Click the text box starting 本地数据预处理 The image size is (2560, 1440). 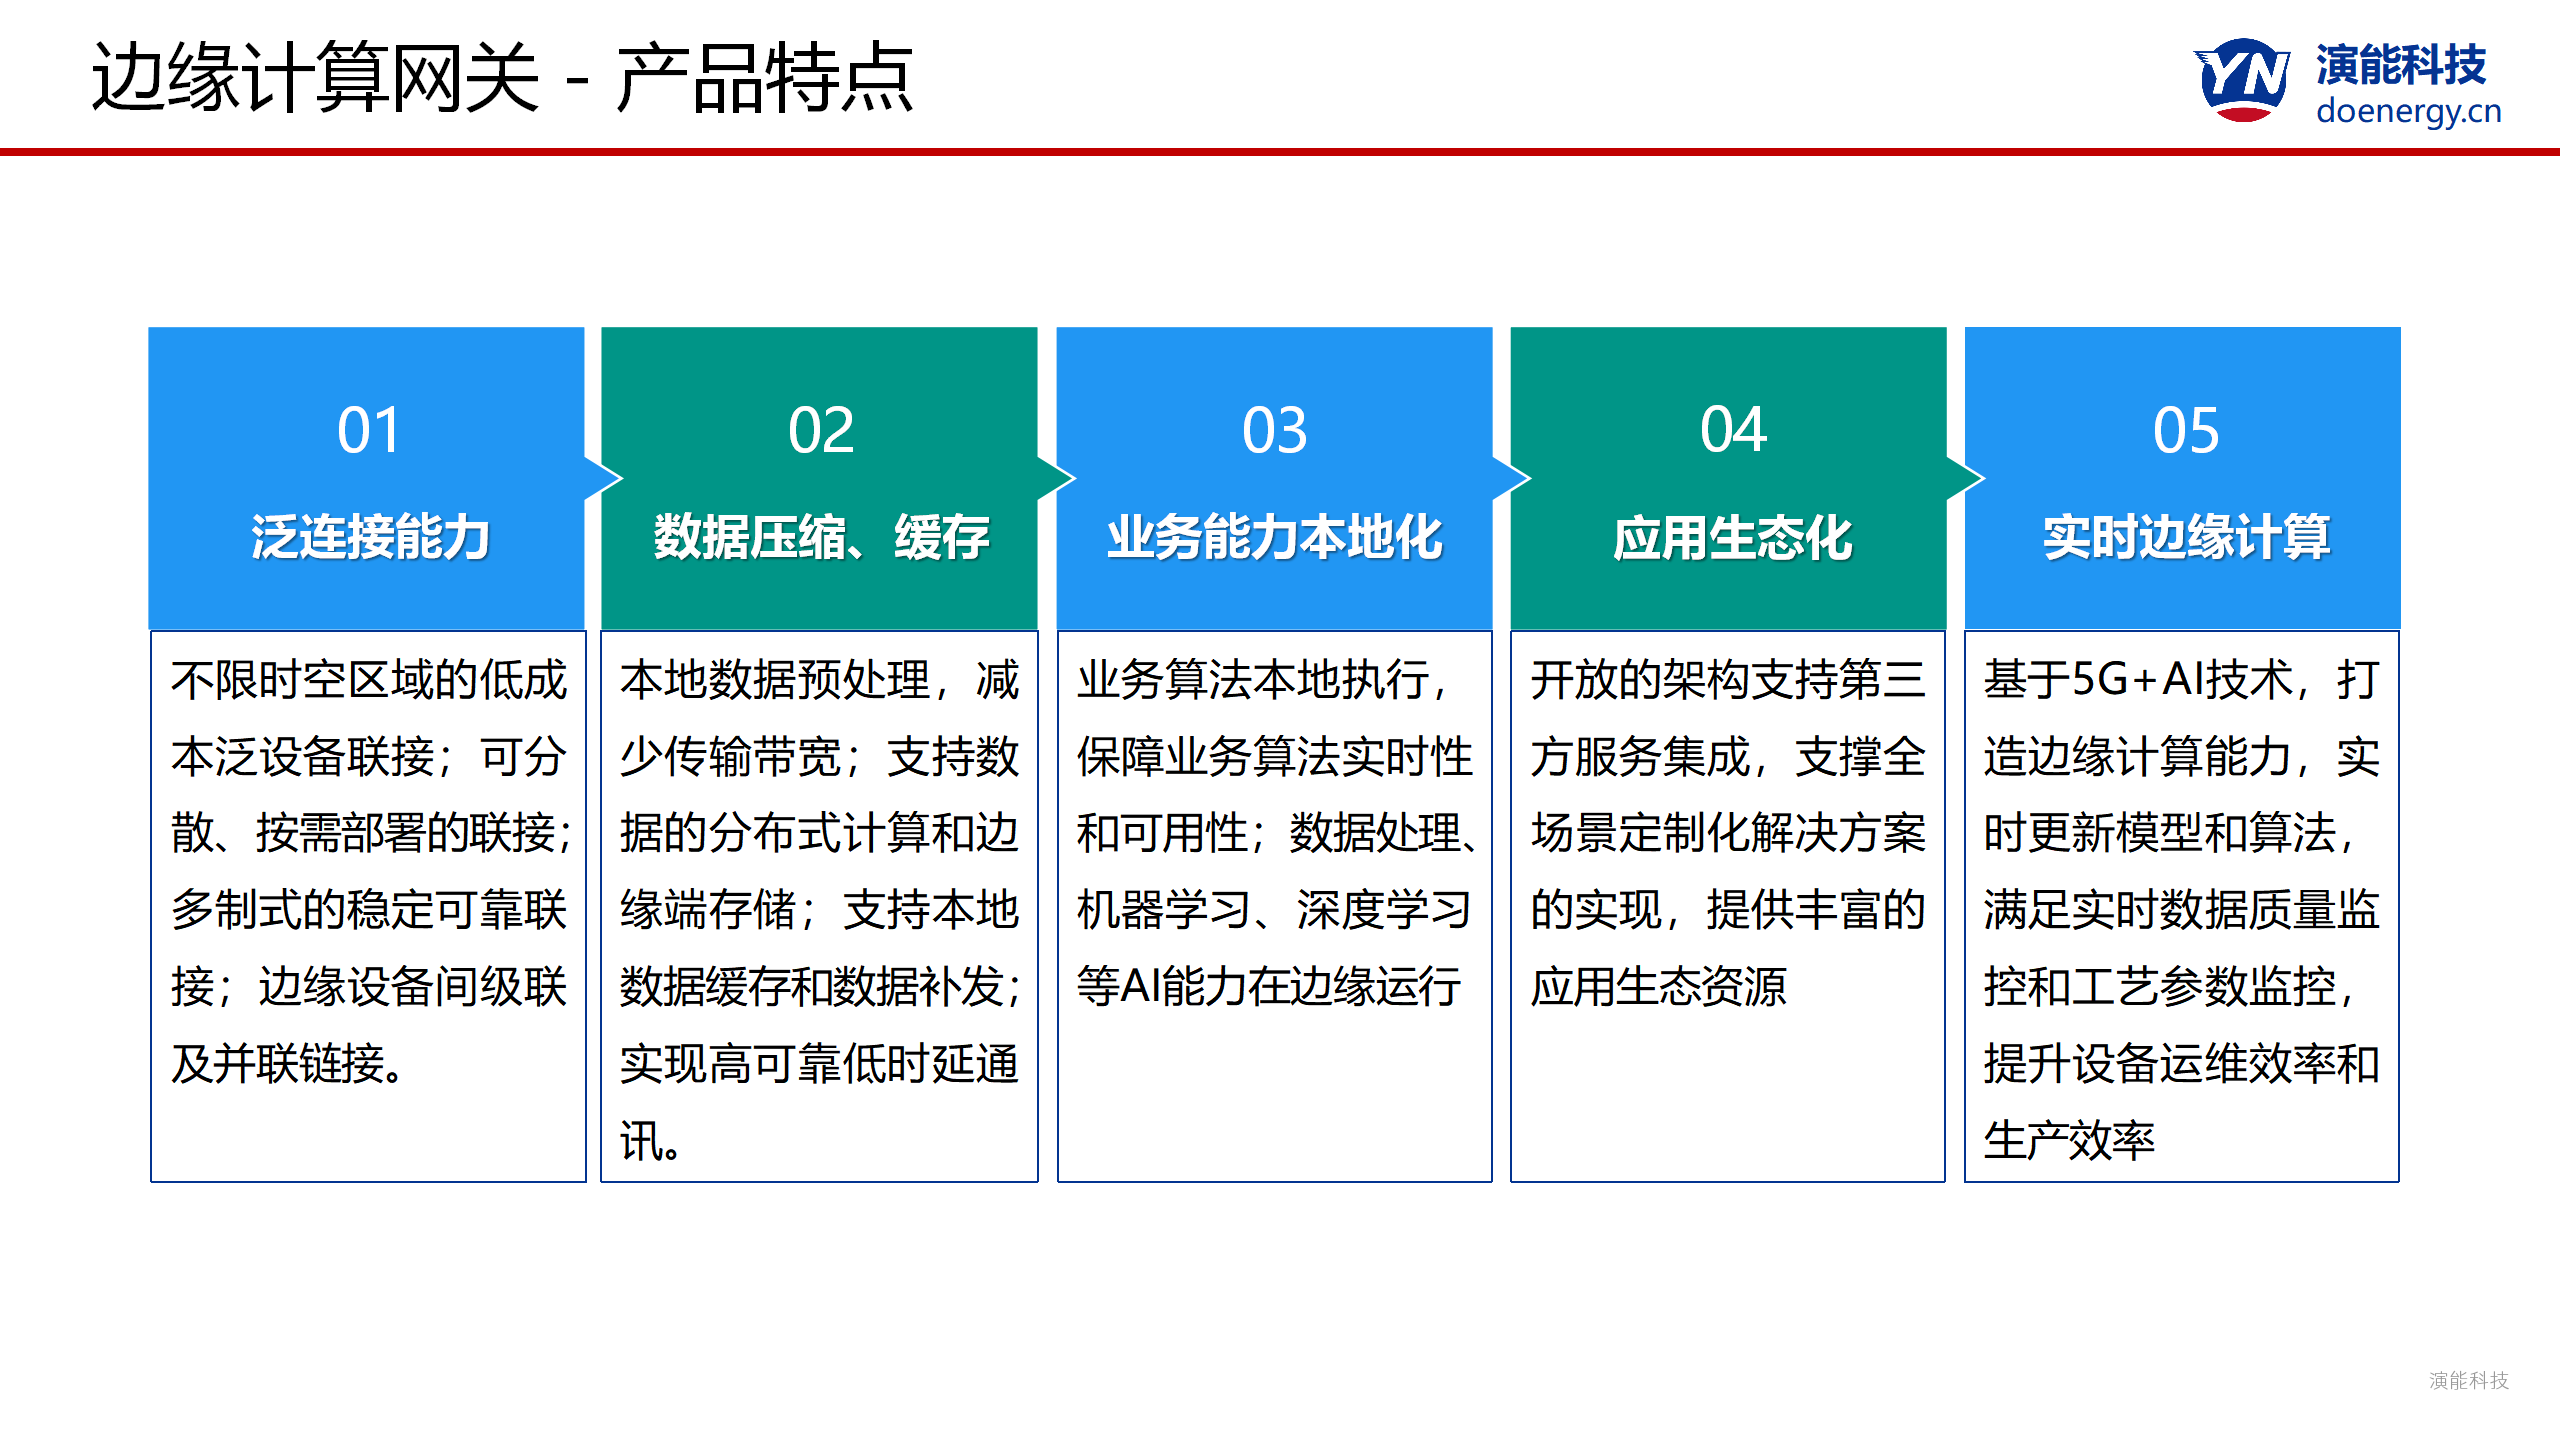[819, 905]
